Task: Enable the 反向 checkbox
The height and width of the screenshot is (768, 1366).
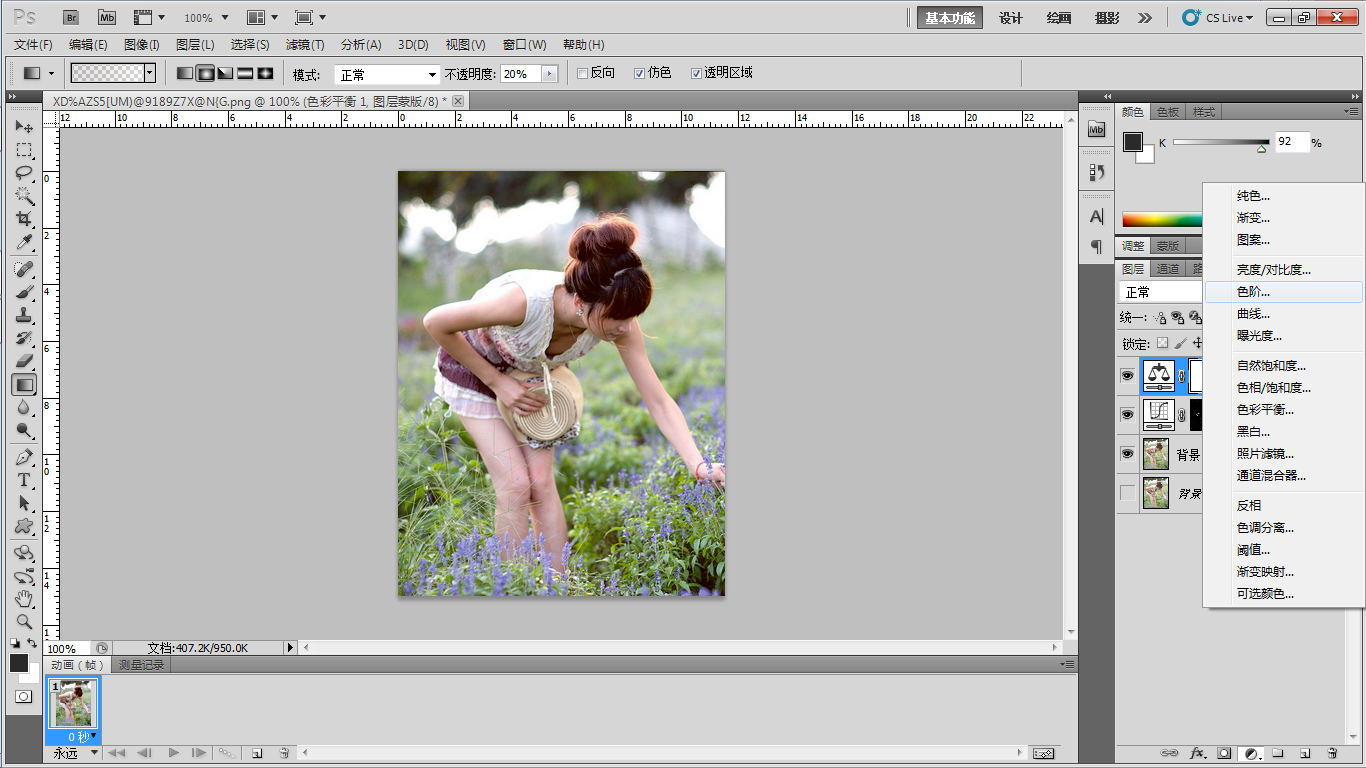Action: coord(583,73)
